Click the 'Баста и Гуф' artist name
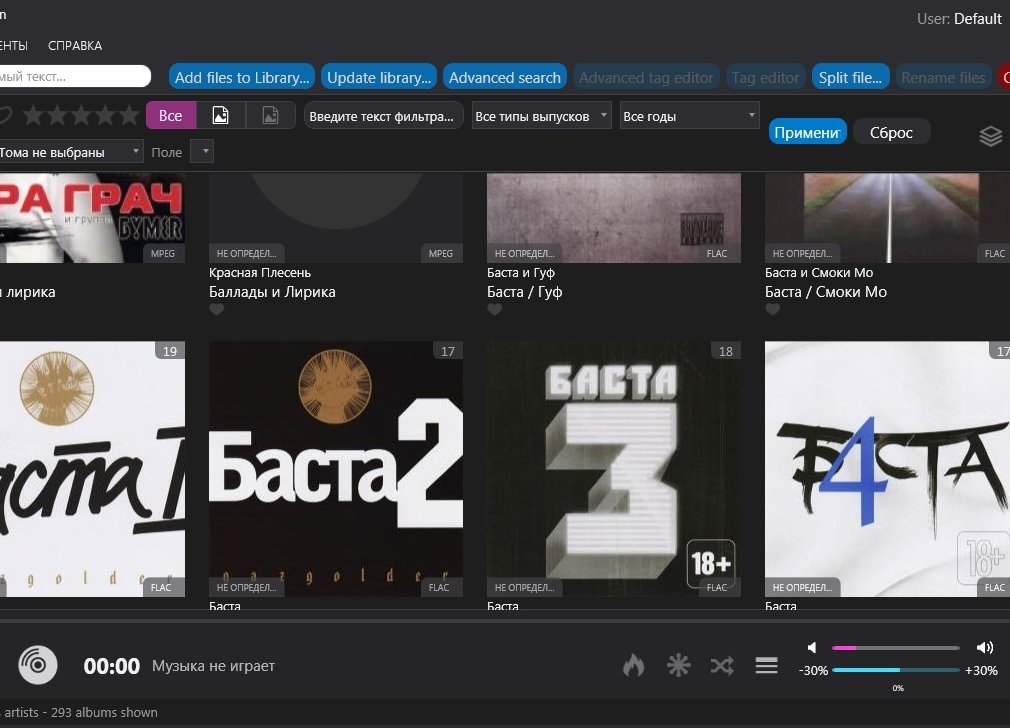This screenshot has height=728, width=1010. pos(520,273)
